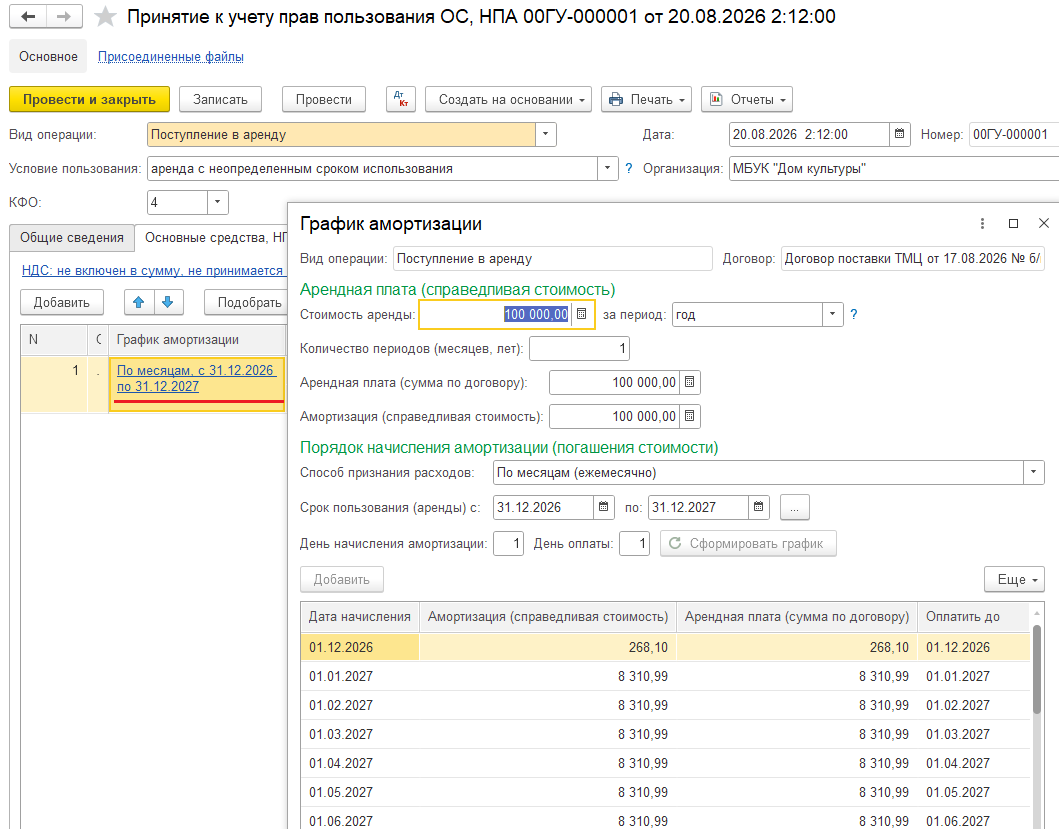Image resolution: width=1059 pixels, height=829 pixels.
Task: Open the Дт/Кт accounting entries icon
Action: tap(401, 99)
